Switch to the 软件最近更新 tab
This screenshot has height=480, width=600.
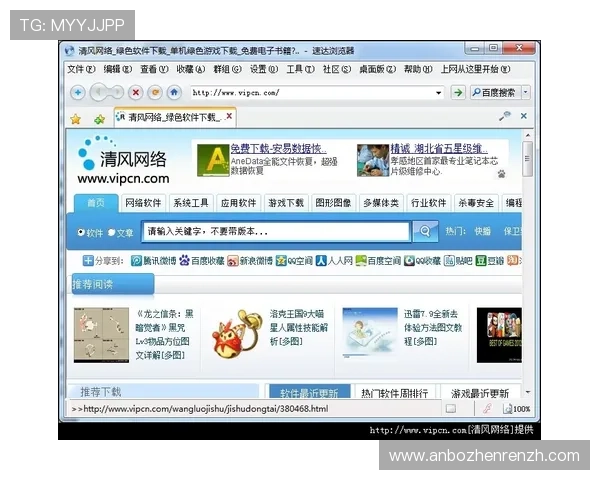308,392
